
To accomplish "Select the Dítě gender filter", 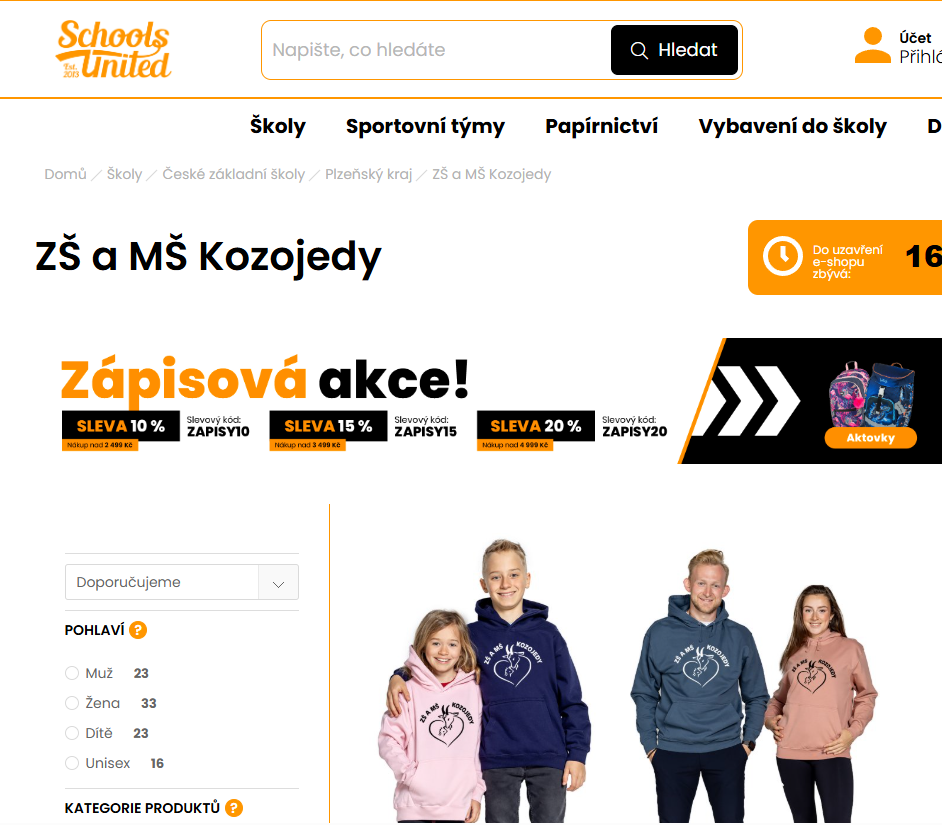I will 72,733.
